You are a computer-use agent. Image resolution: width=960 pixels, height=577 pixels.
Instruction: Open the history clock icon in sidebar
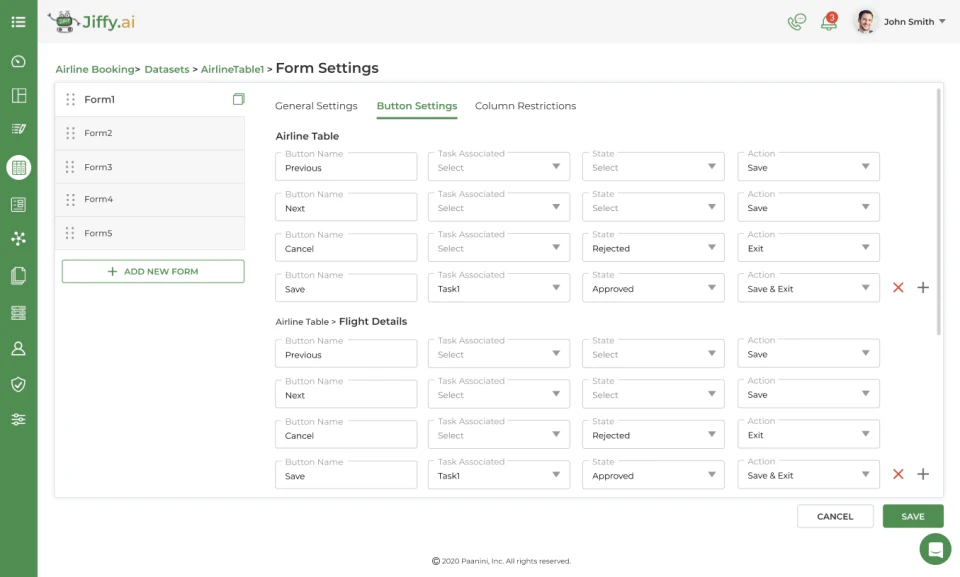tap(18, 61)
